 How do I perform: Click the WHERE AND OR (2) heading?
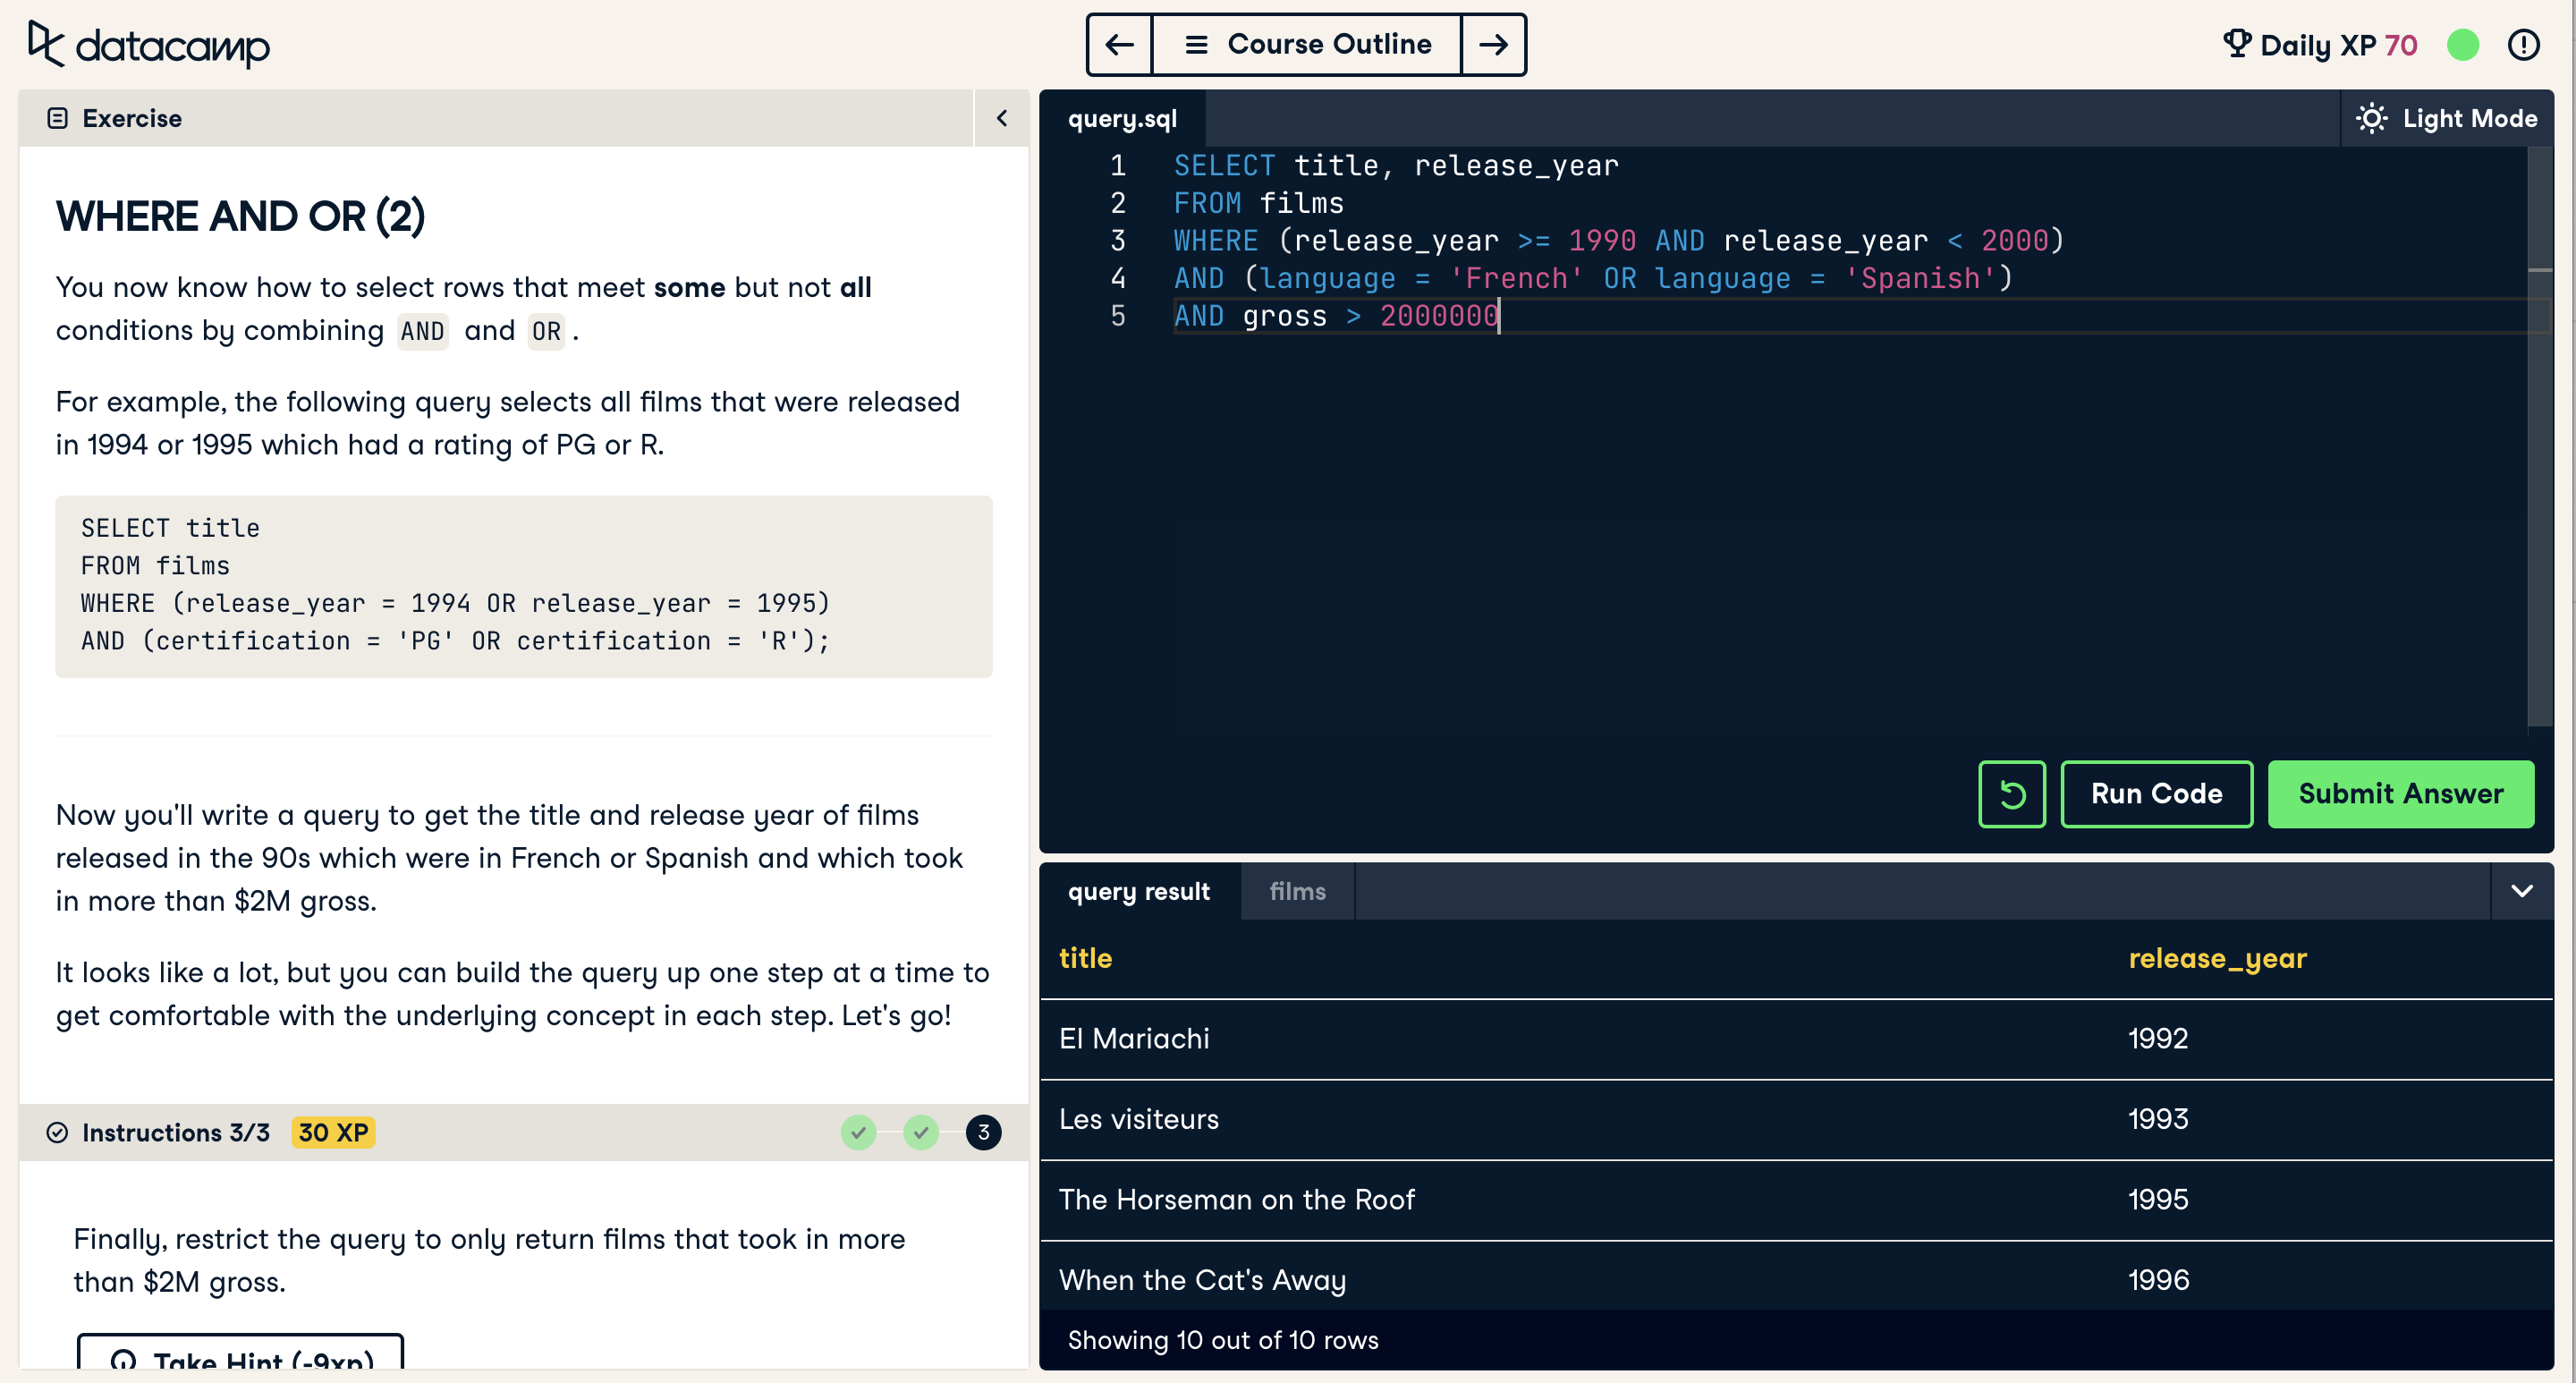[x=241, y=216]
